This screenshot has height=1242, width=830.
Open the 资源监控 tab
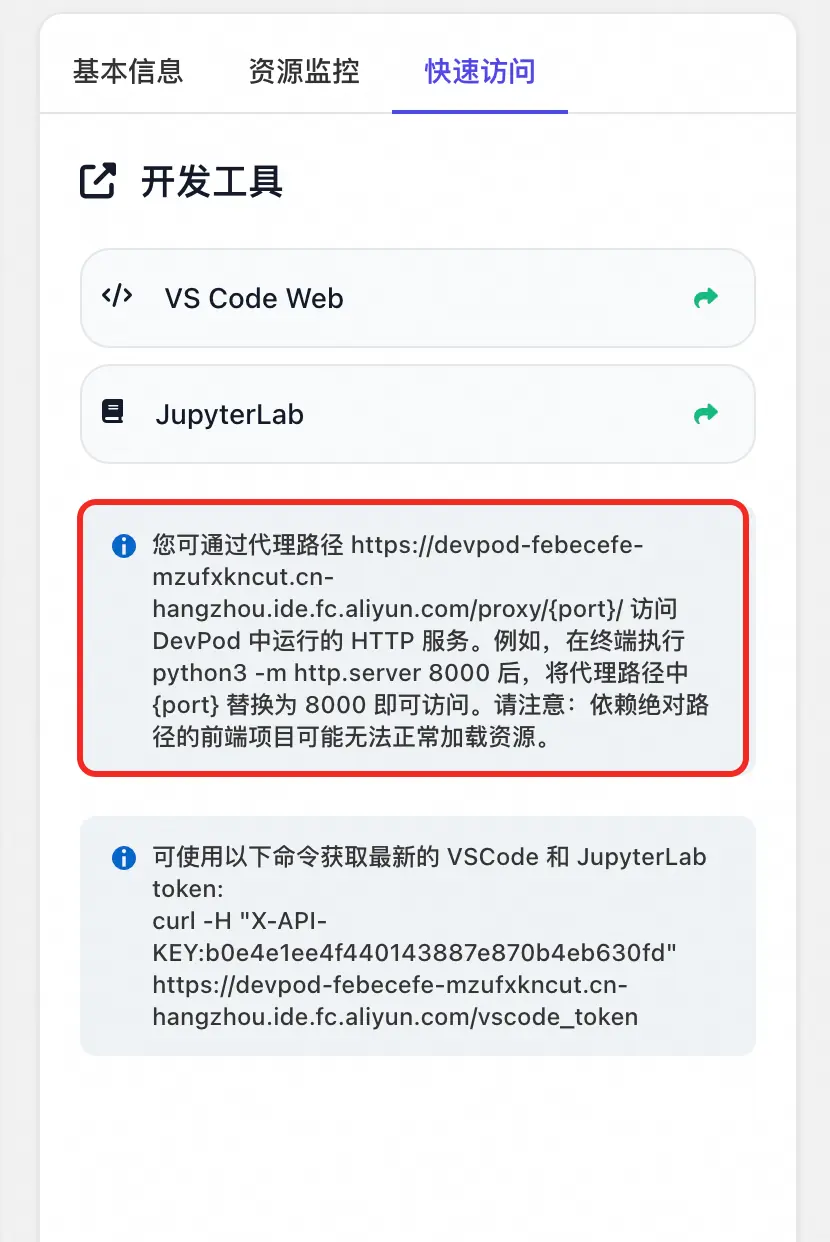304,72
